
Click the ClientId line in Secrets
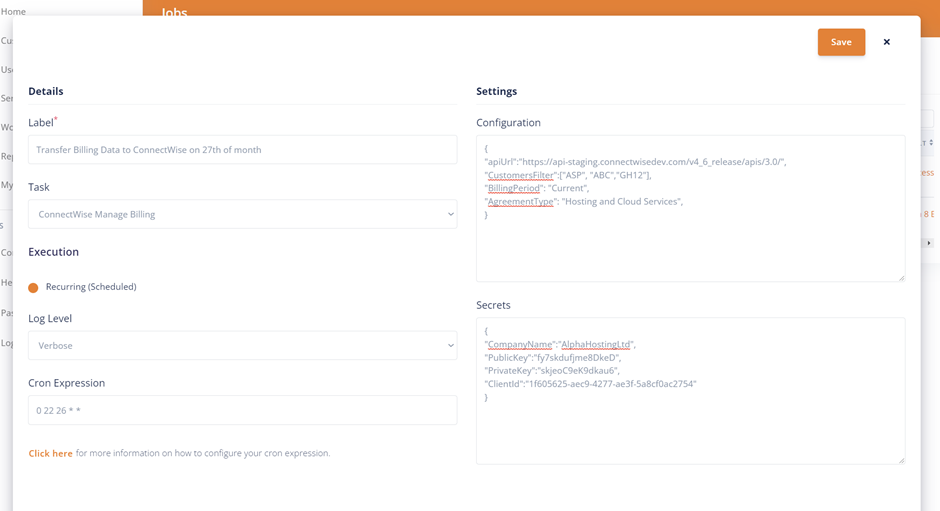pyautogui.click(x=590, y=384)
